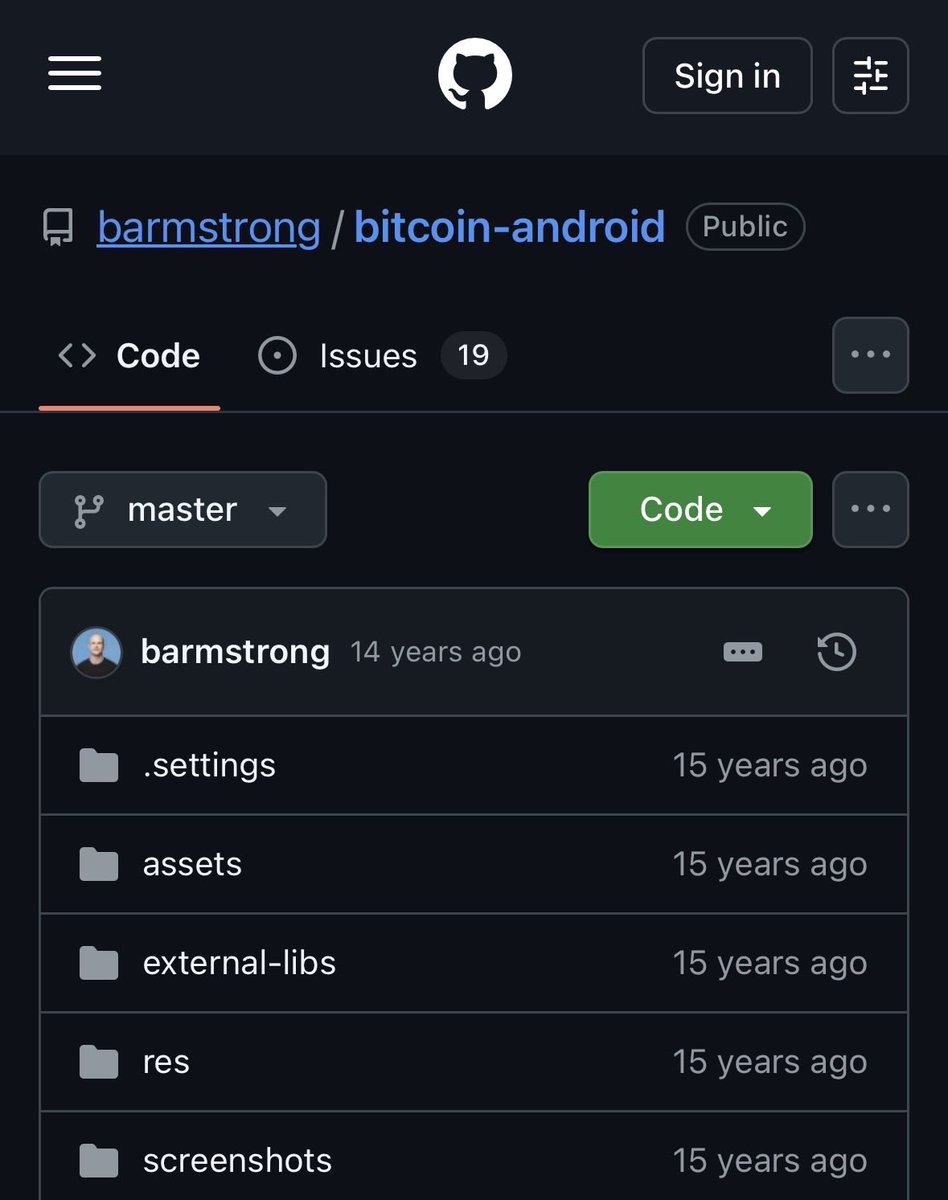Open the Issues tab circle icon

277,356
